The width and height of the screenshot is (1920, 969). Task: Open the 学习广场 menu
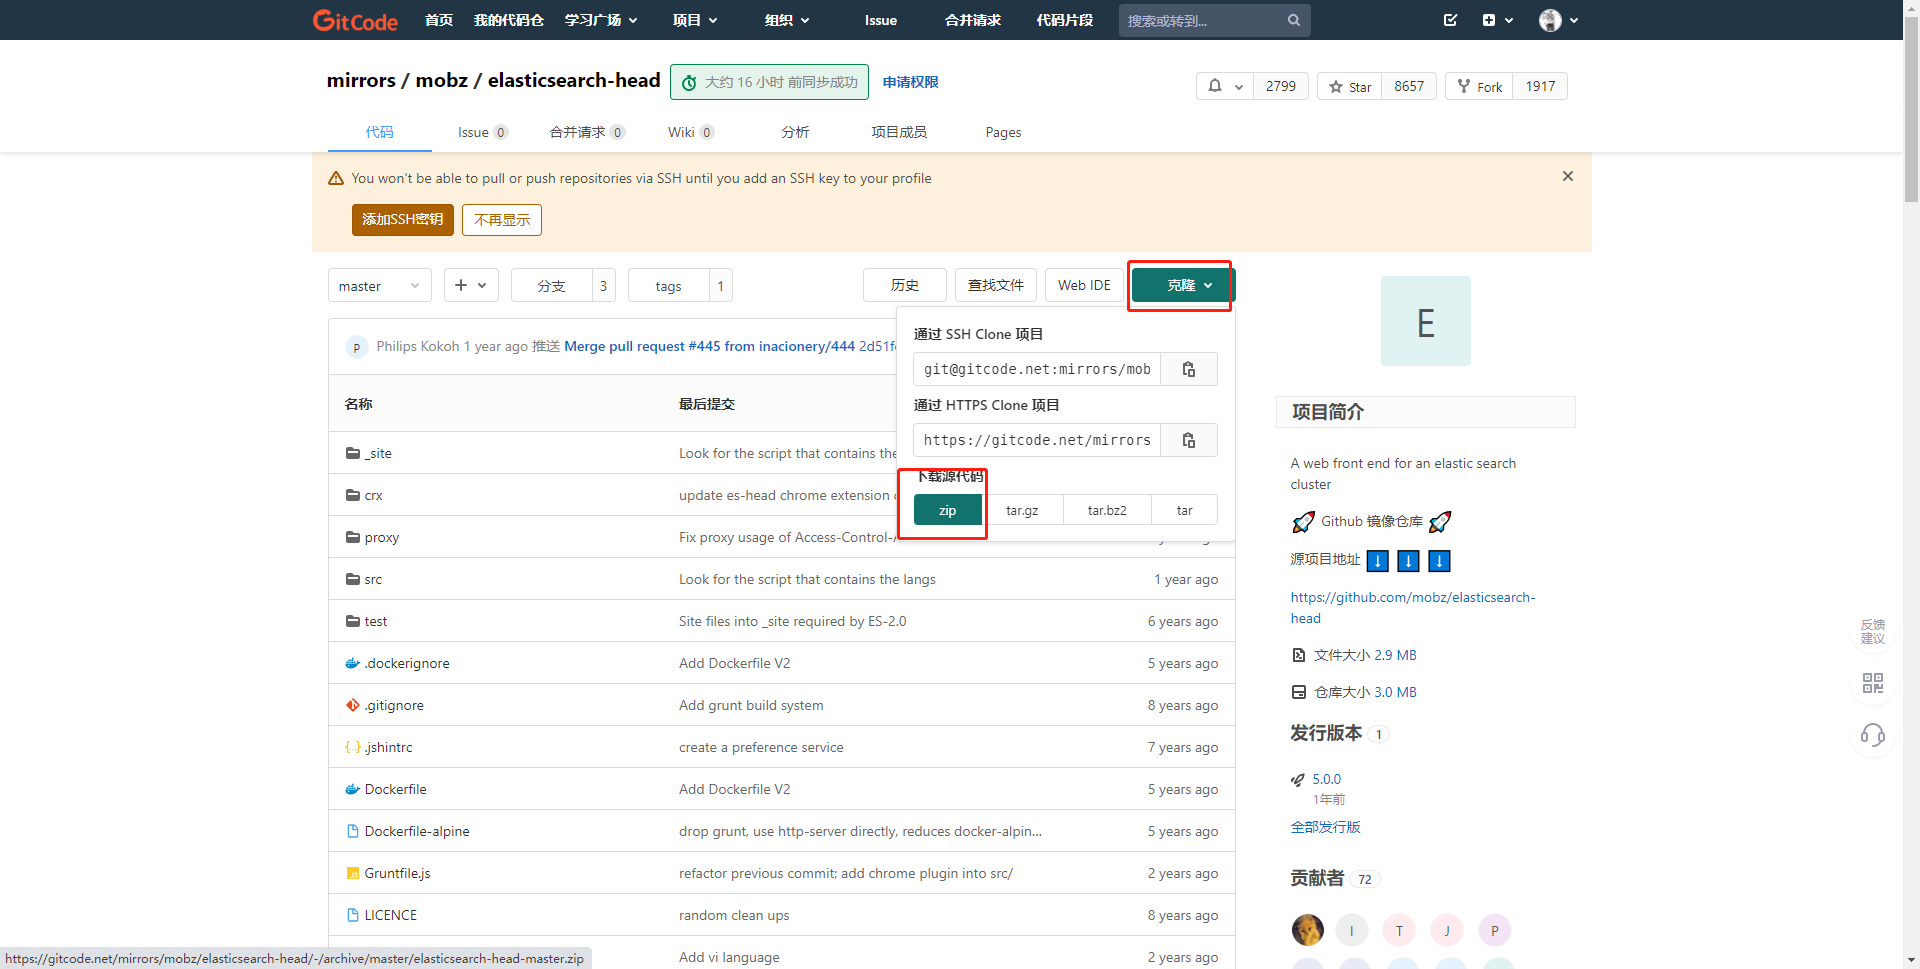[601, 20]
